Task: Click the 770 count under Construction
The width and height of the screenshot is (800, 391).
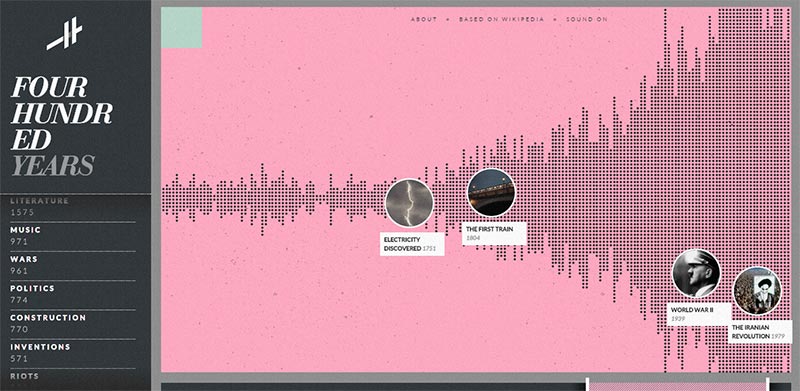Action: point(19,329)
